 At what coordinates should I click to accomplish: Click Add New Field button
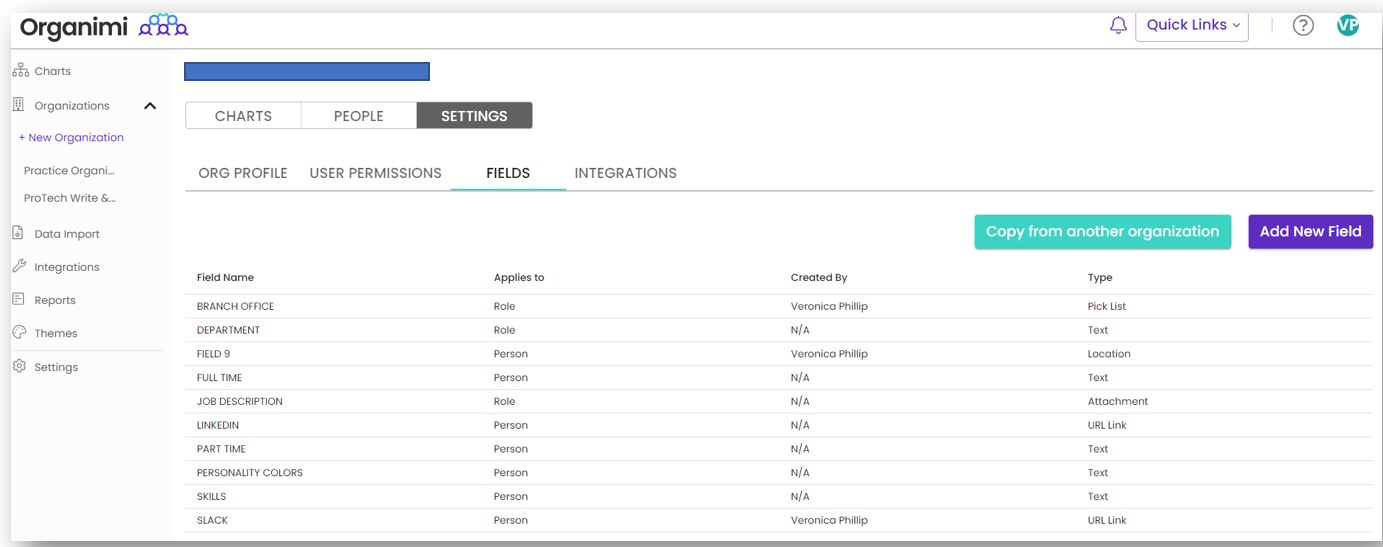click(1310, 232)
